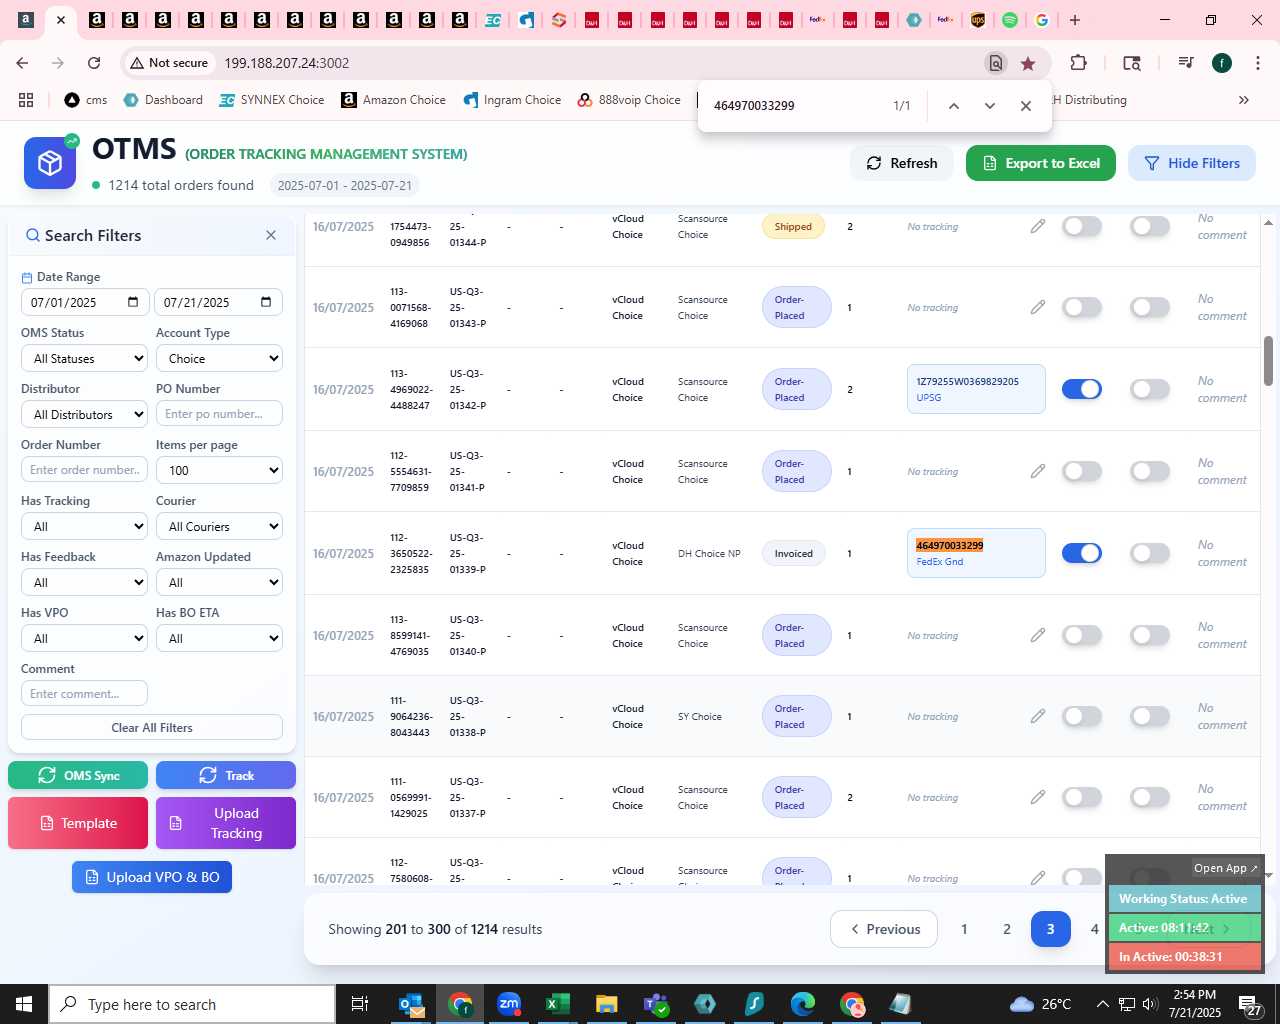Enable first toggle for order 01337-P
Screen dimensions: 1280x1024
click(x=1081, y=797)
